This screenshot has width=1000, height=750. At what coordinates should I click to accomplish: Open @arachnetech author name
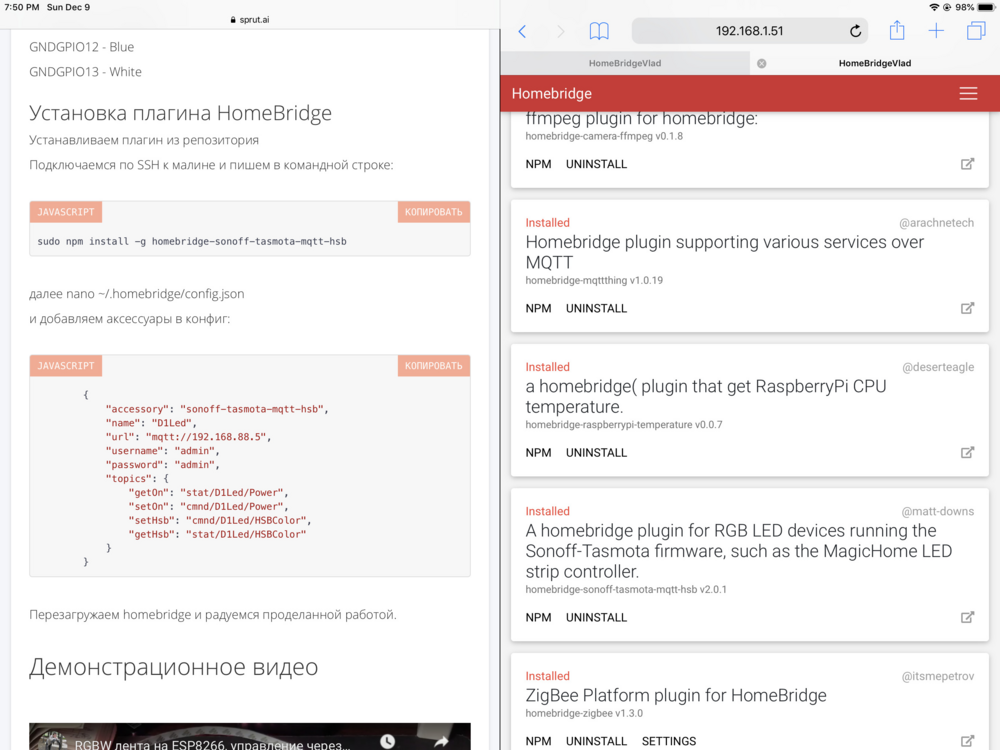pyautogui.click(x=936, y=223)
